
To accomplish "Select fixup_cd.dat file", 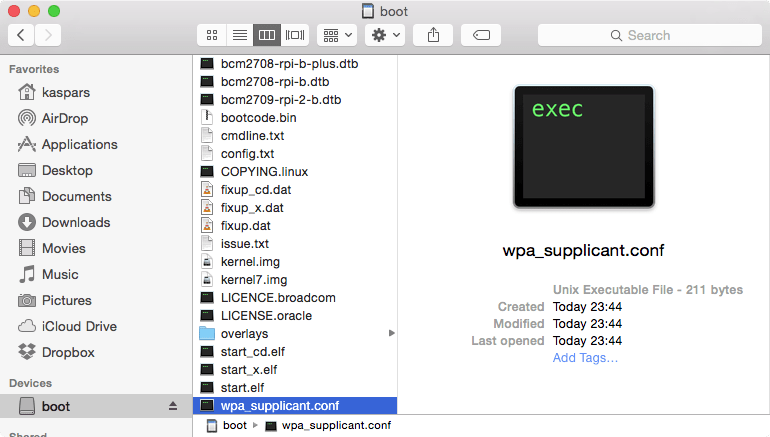I will coord(295,190).
